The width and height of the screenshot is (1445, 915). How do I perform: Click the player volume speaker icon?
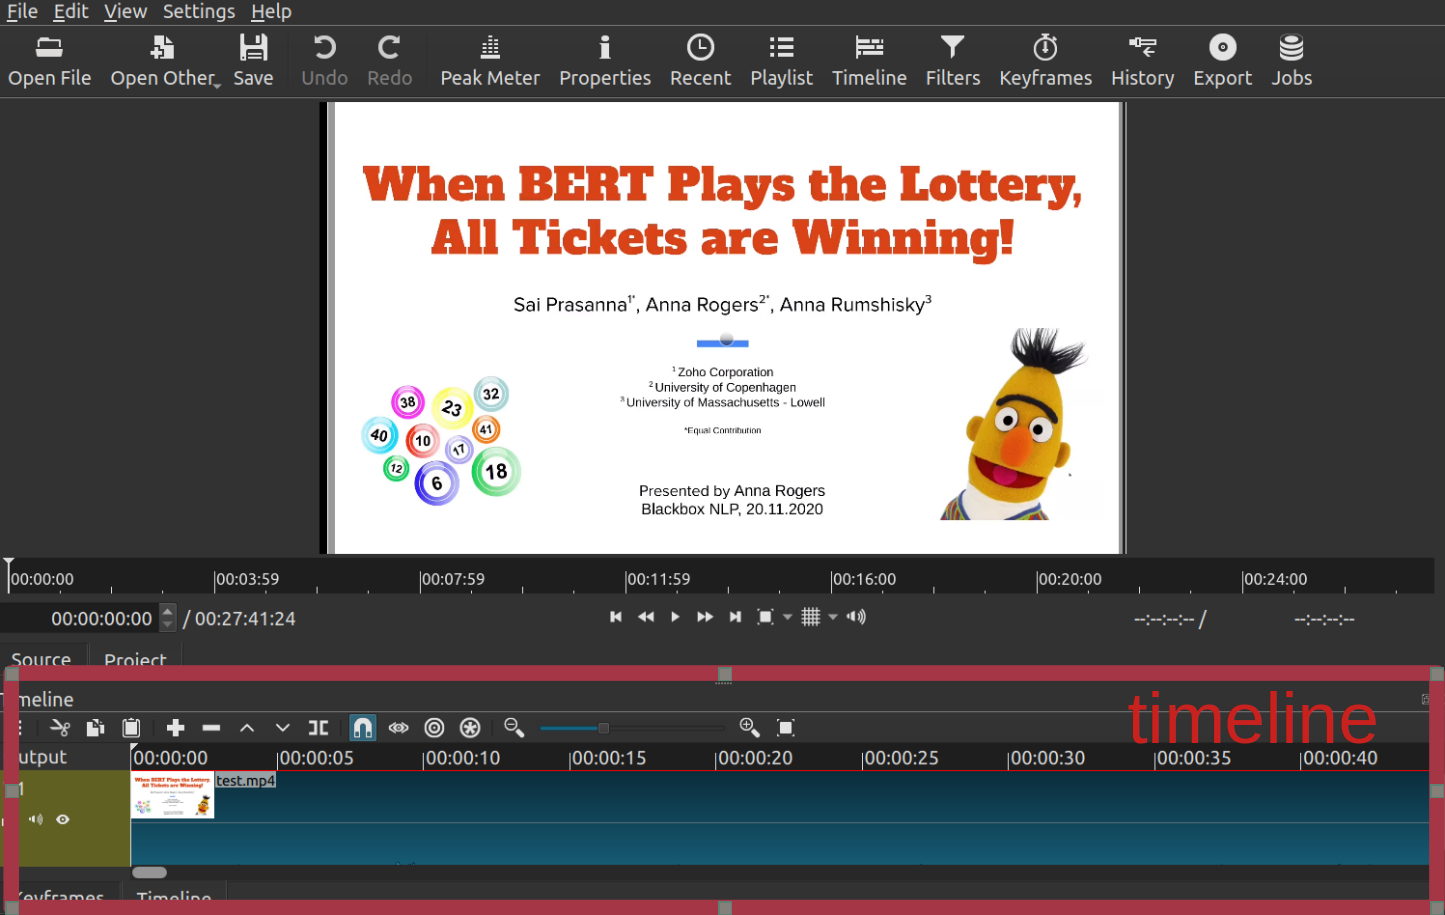[856, 617]
